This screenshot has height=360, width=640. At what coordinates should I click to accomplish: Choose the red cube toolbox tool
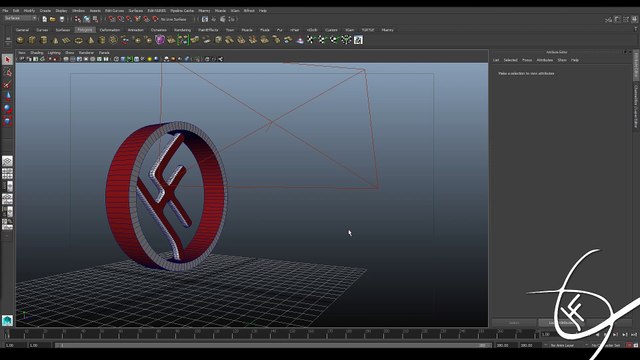coord(7,121)
